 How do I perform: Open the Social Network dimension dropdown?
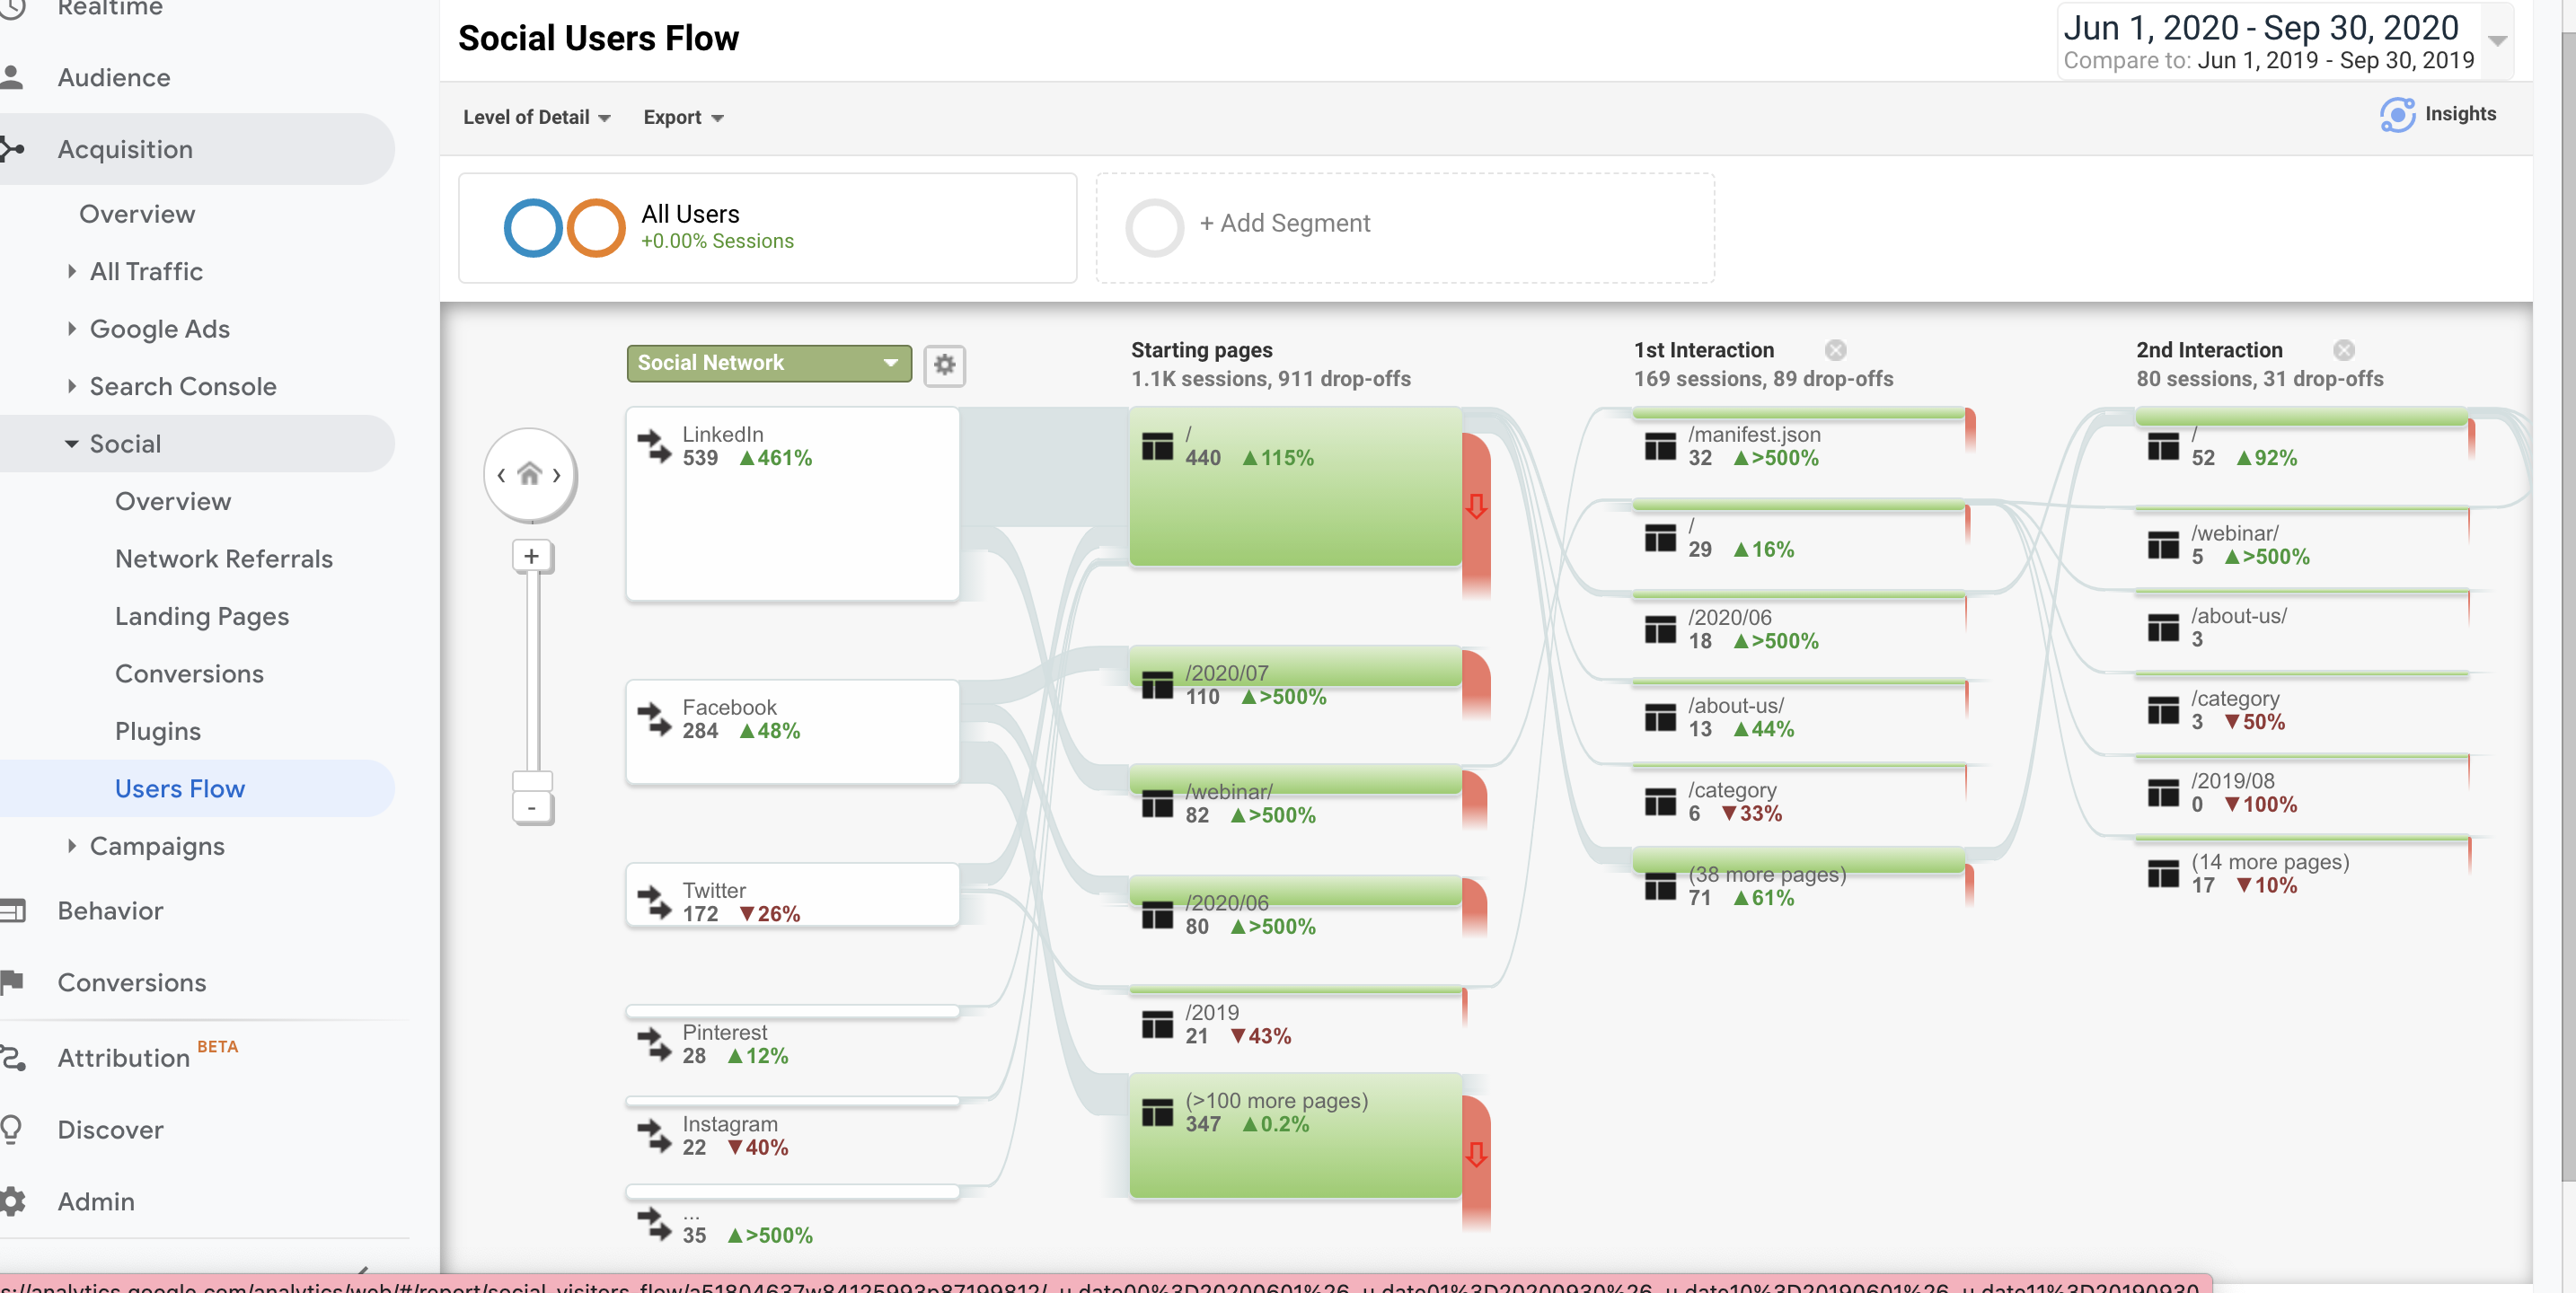tap(769, 363)
